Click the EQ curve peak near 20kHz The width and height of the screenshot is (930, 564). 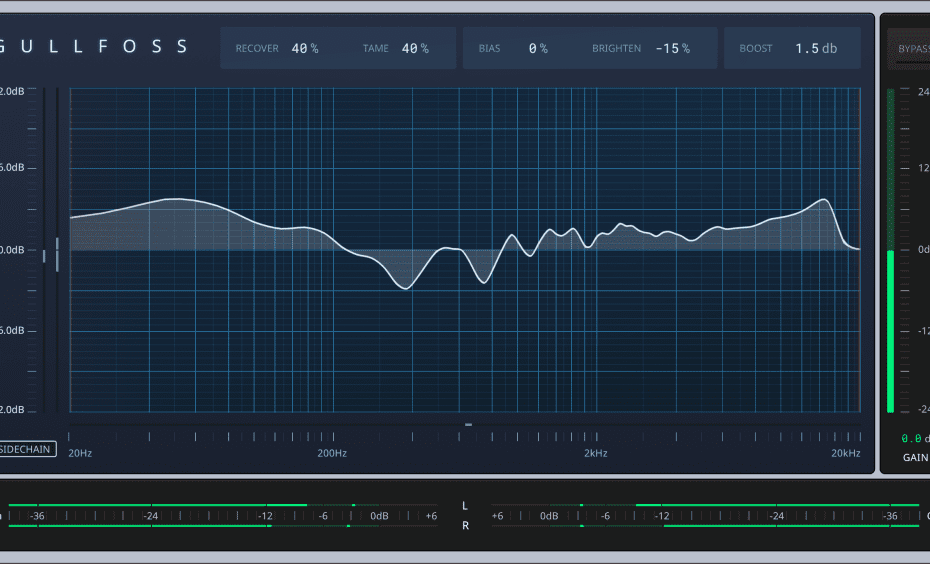(x=824, y=200)
